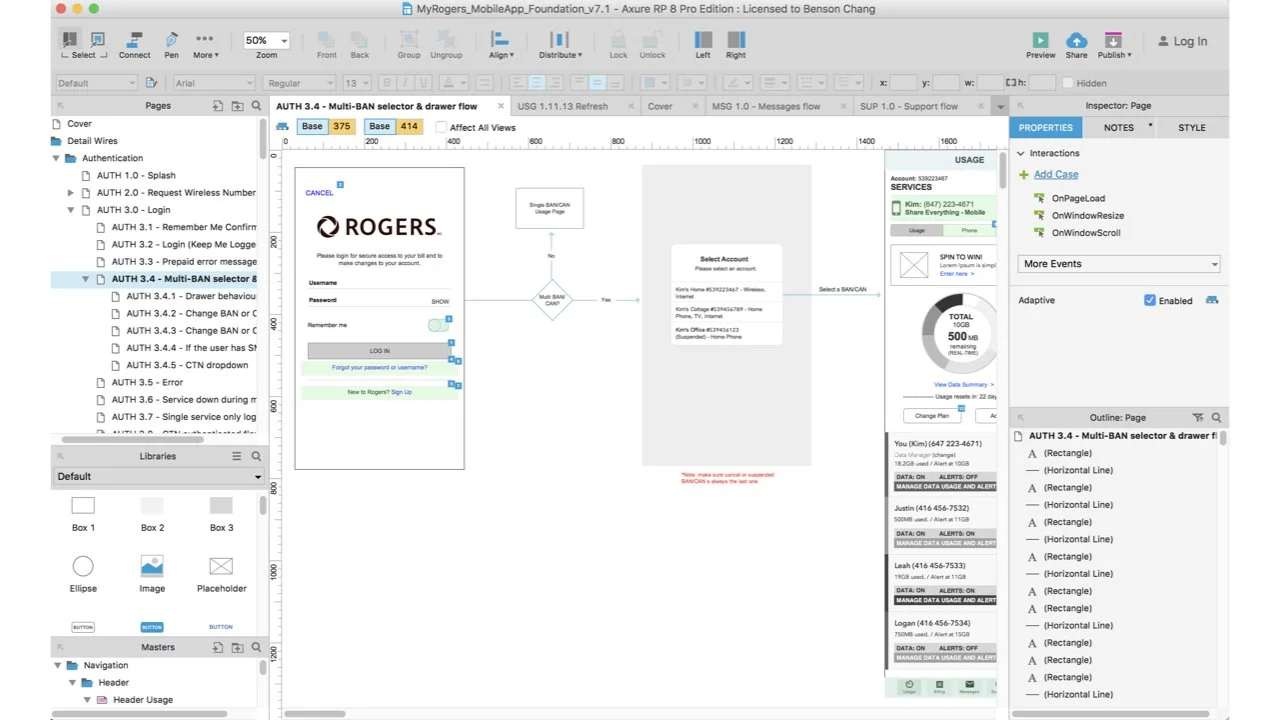Select AUTH 1.0 - Splash page
The height and width of the screenshot is (720, 1280).
pyautogui.click(x=135, y=175)
